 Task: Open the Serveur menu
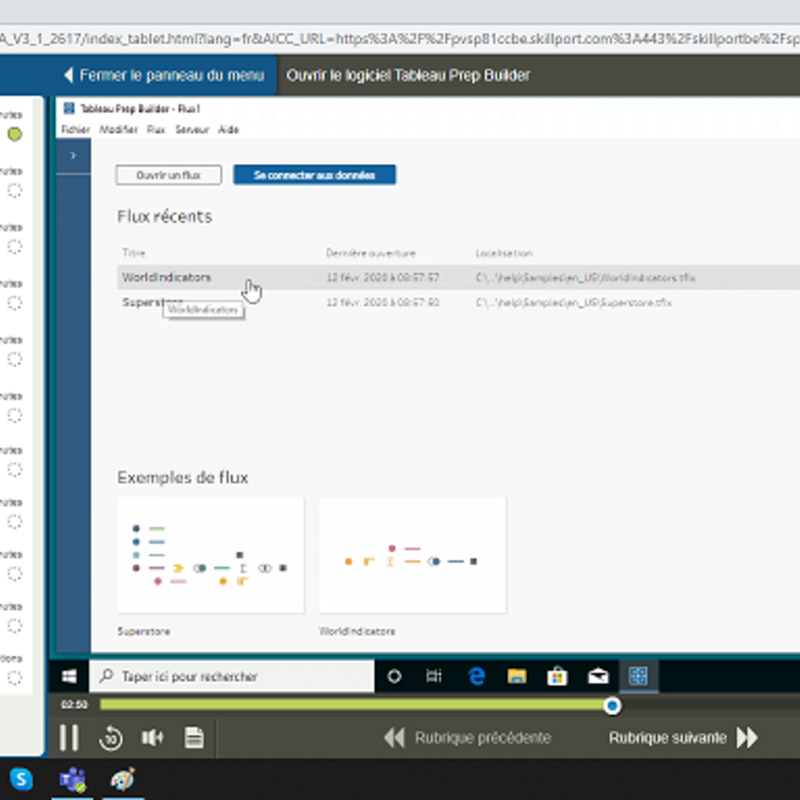[192, 130]
